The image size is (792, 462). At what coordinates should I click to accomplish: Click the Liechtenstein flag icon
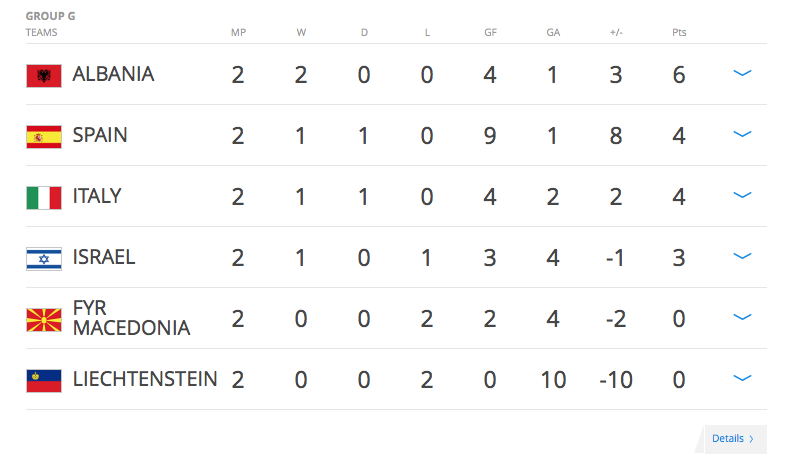[44, 380]
